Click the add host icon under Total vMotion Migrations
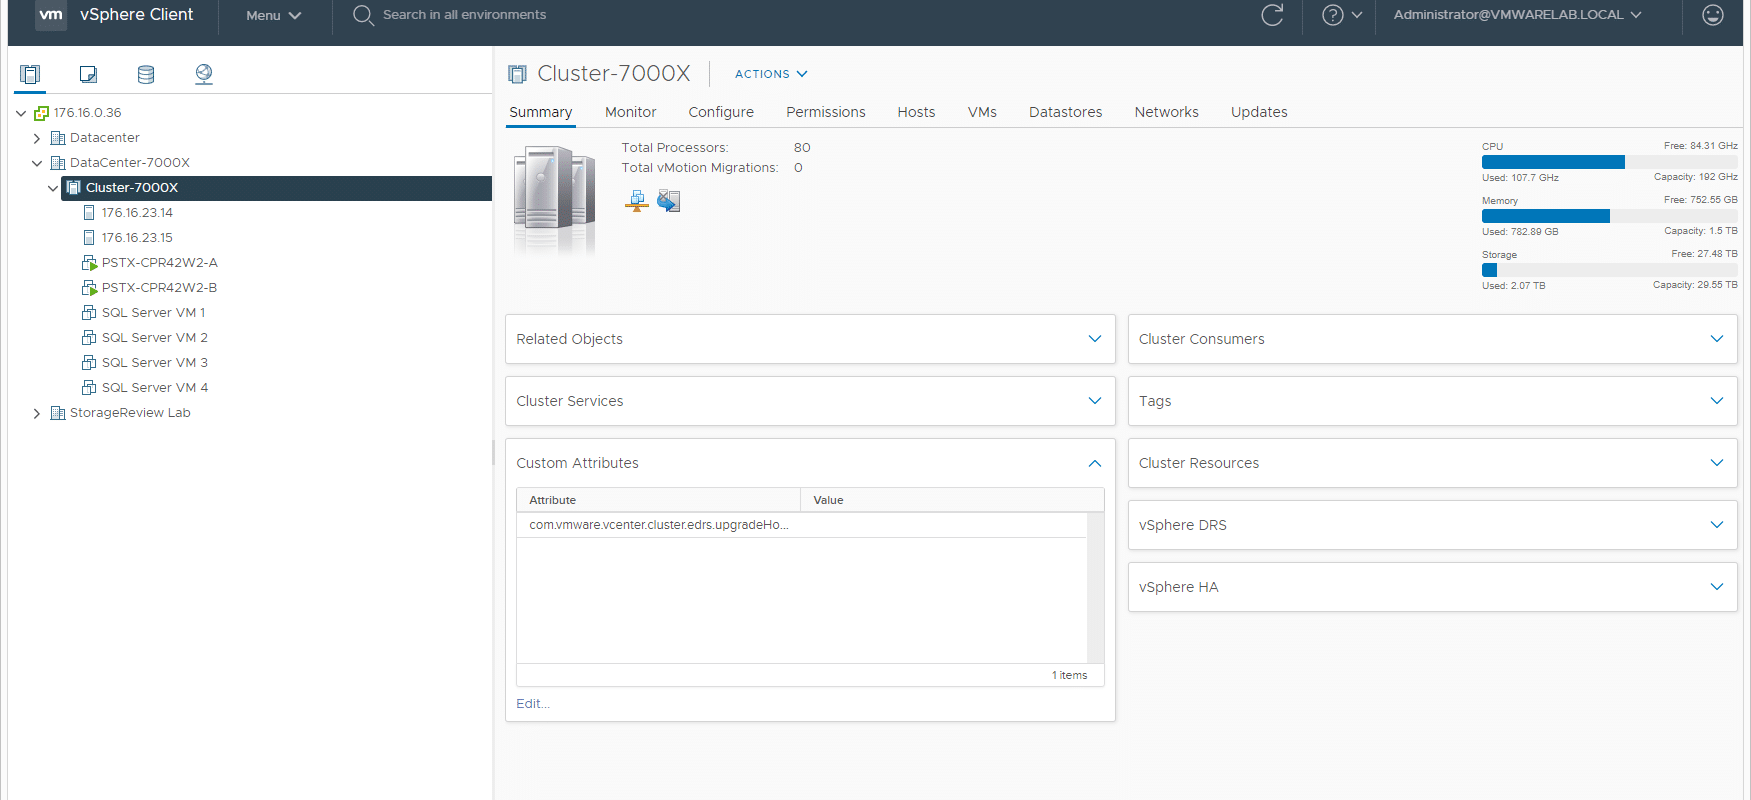 pyautogui.click(x=636, y=201)
